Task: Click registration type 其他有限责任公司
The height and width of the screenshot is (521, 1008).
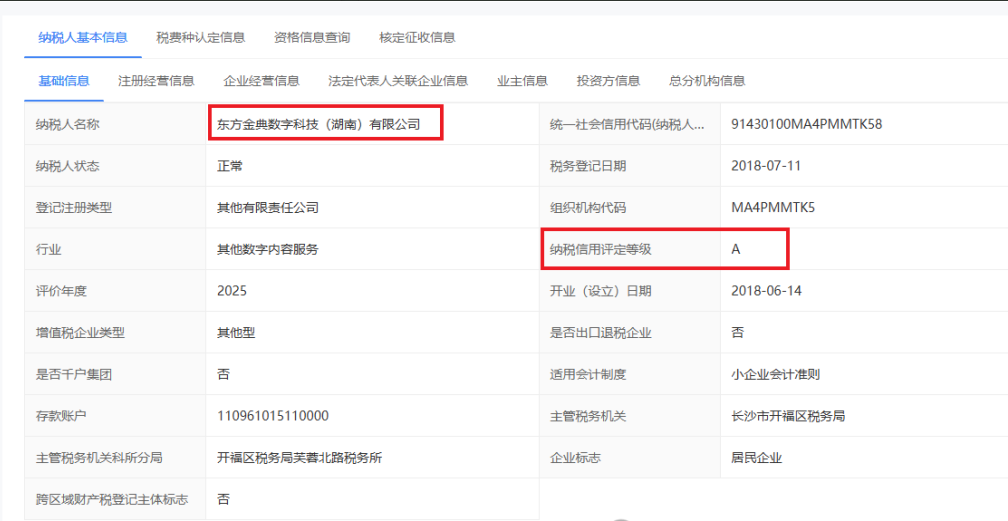Action: coord(268,208)
